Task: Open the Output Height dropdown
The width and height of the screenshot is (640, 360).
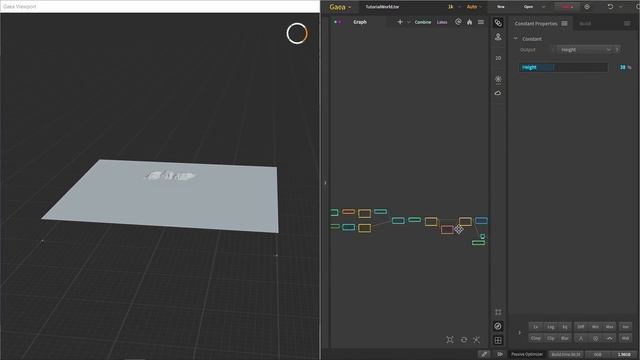Action: point(585,50)
